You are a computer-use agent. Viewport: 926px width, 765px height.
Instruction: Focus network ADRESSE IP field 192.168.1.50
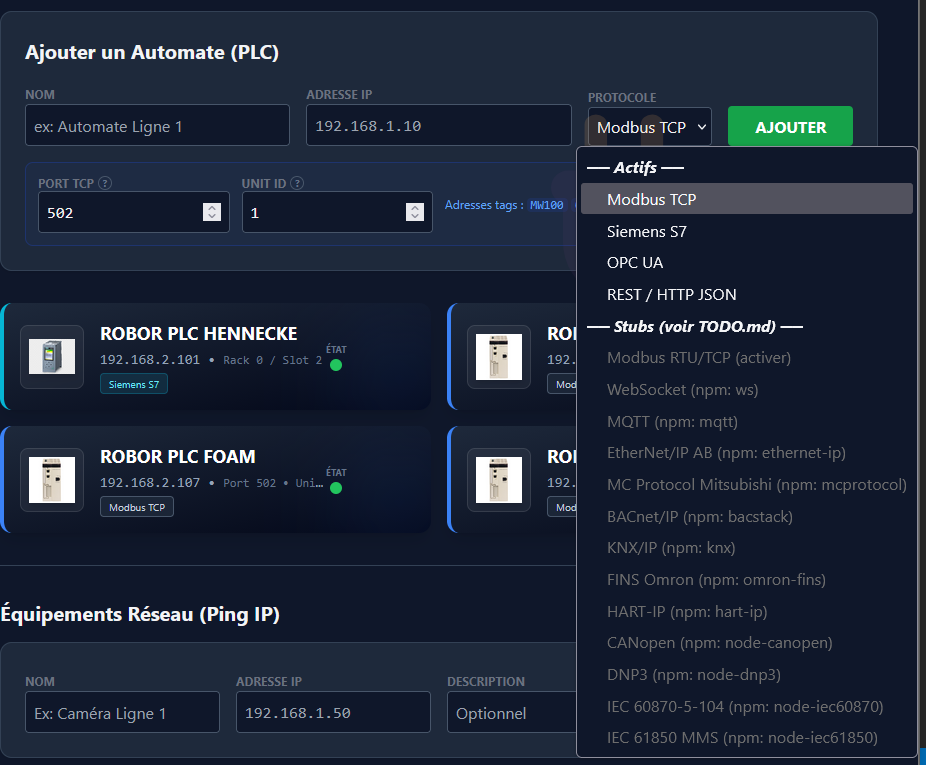[x=333, y=712]
